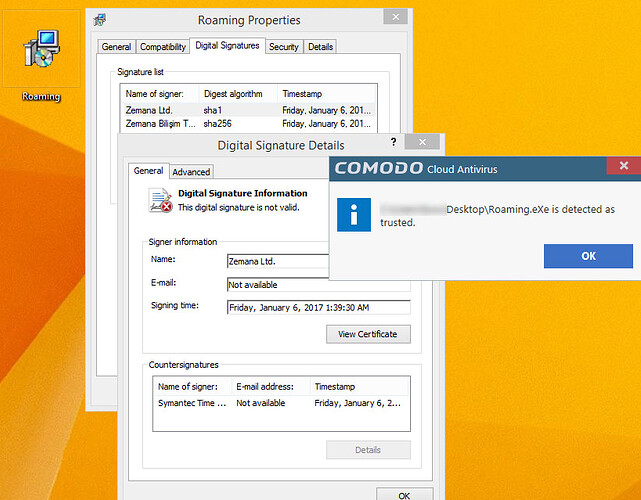Close the Roaming Properties window

tap(395, 17)
